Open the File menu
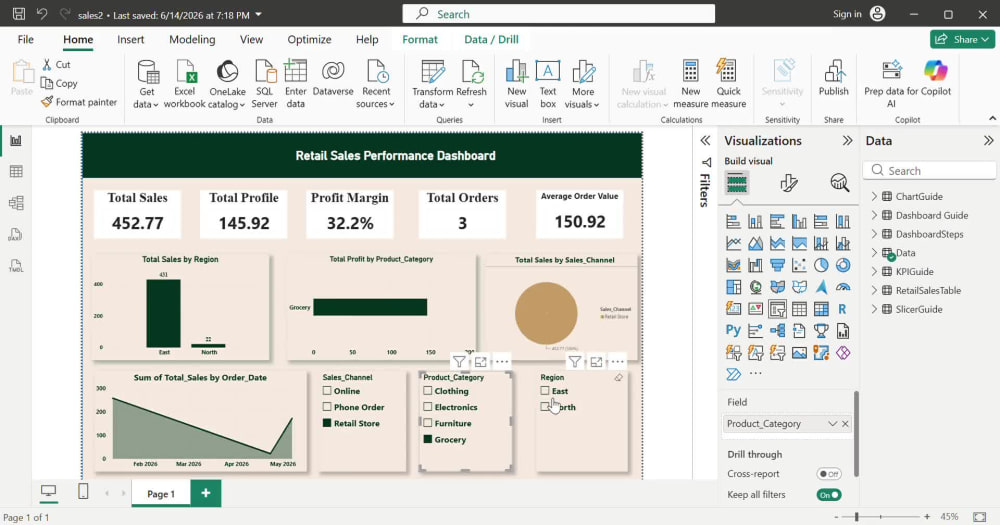Viewport: 1000px width, 525px height. pos(26,40)
